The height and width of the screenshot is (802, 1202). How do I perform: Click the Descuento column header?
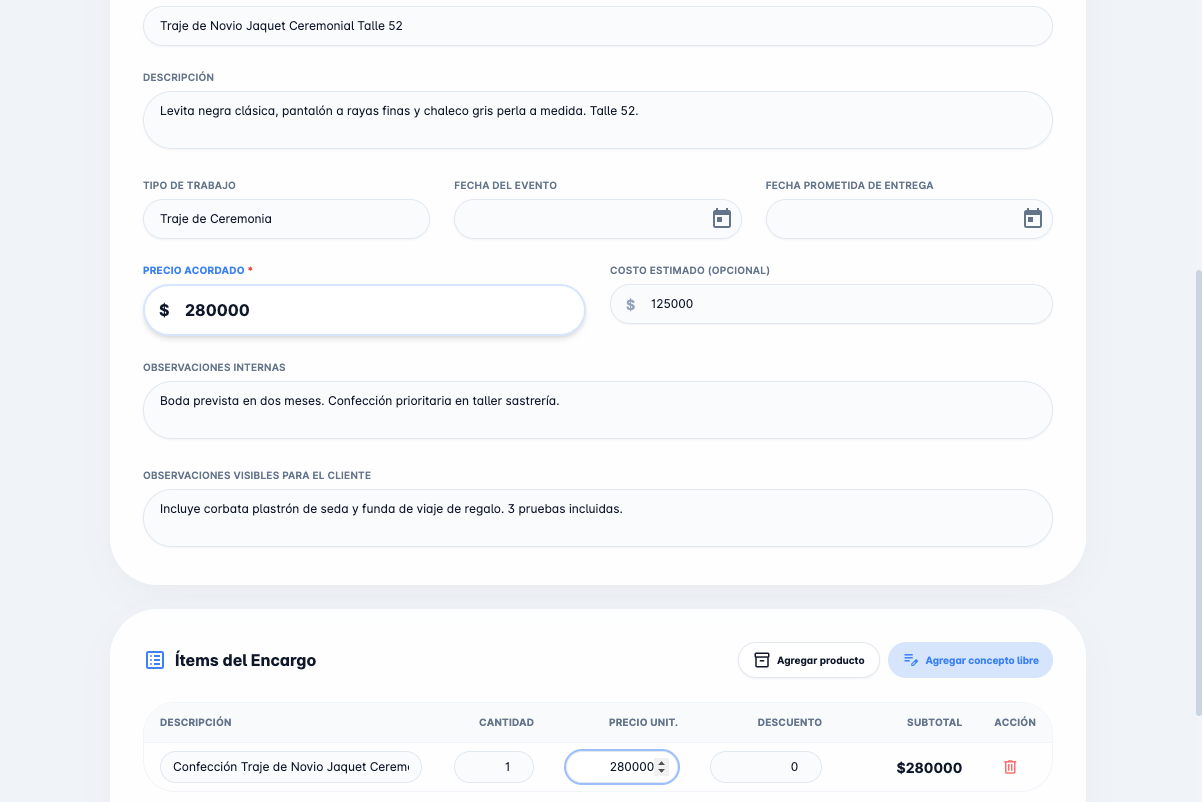[x=790, y=722]
